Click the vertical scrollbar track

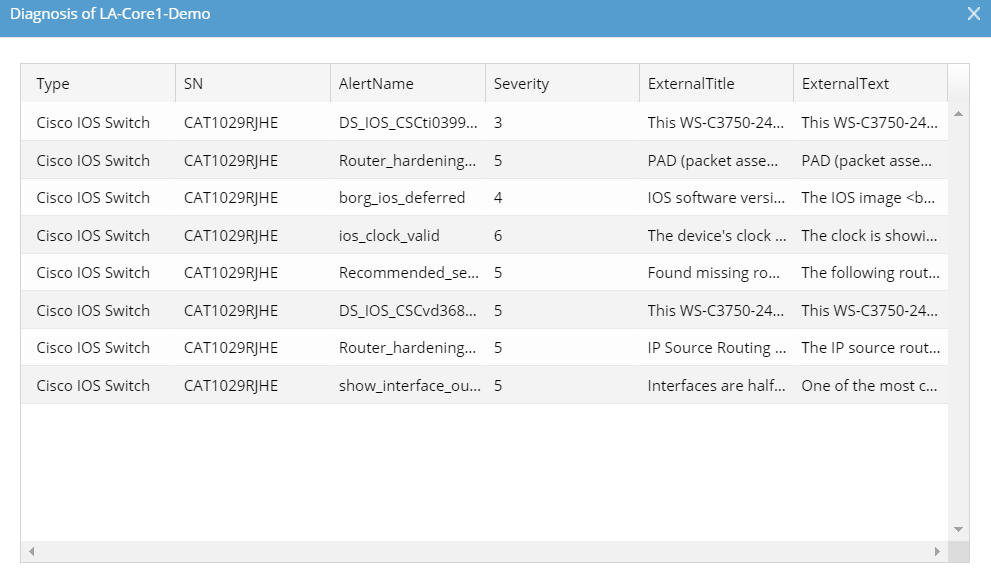pyautogui.click(x=958, y=320)
